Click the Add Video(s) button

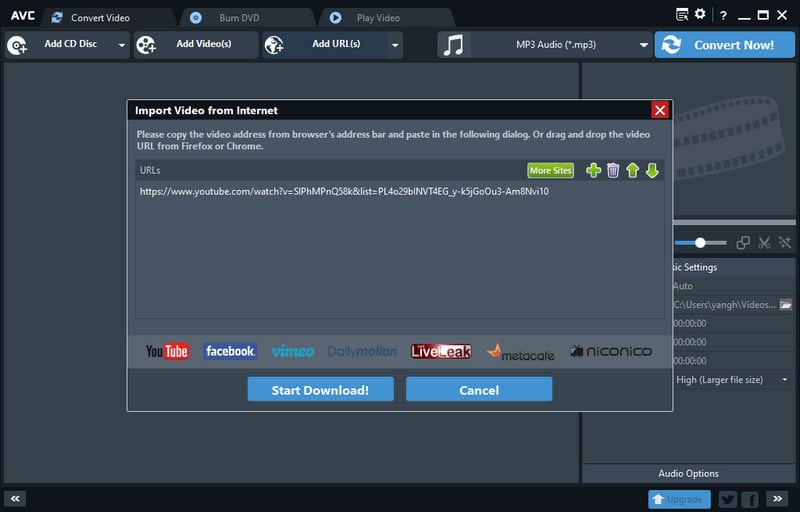pyautogui.click(x=196, y=44)
